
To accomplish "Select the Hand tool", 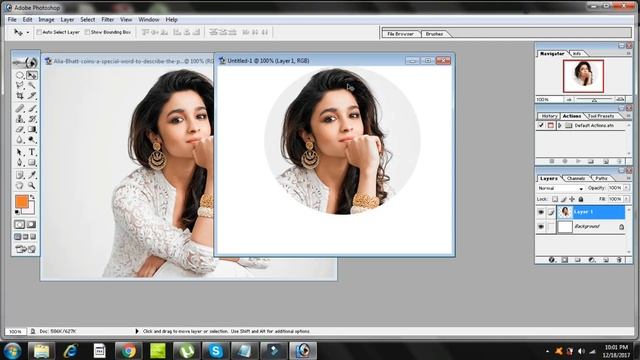I will pos(20,186).
